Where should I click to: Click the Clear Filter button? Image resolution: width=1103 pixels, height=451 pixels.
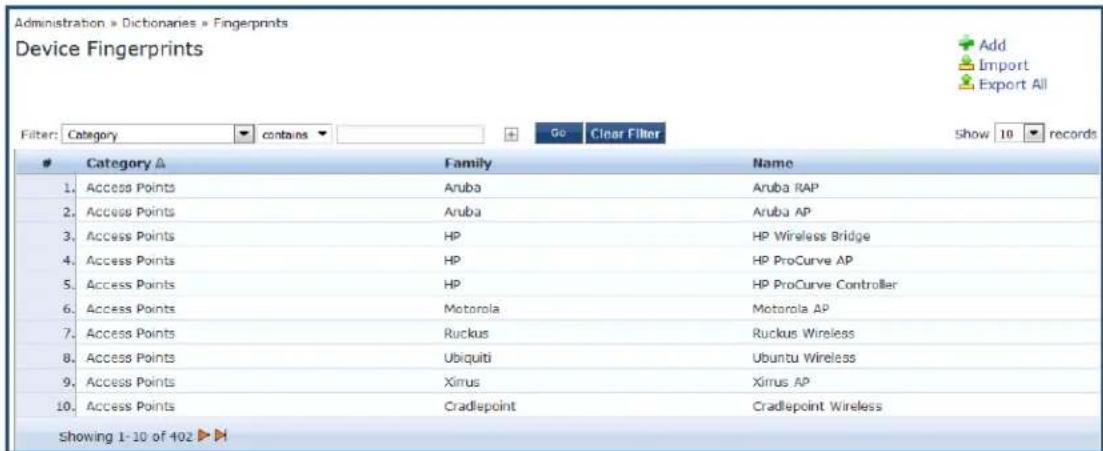pyautogui.click(x=625, y=134)
